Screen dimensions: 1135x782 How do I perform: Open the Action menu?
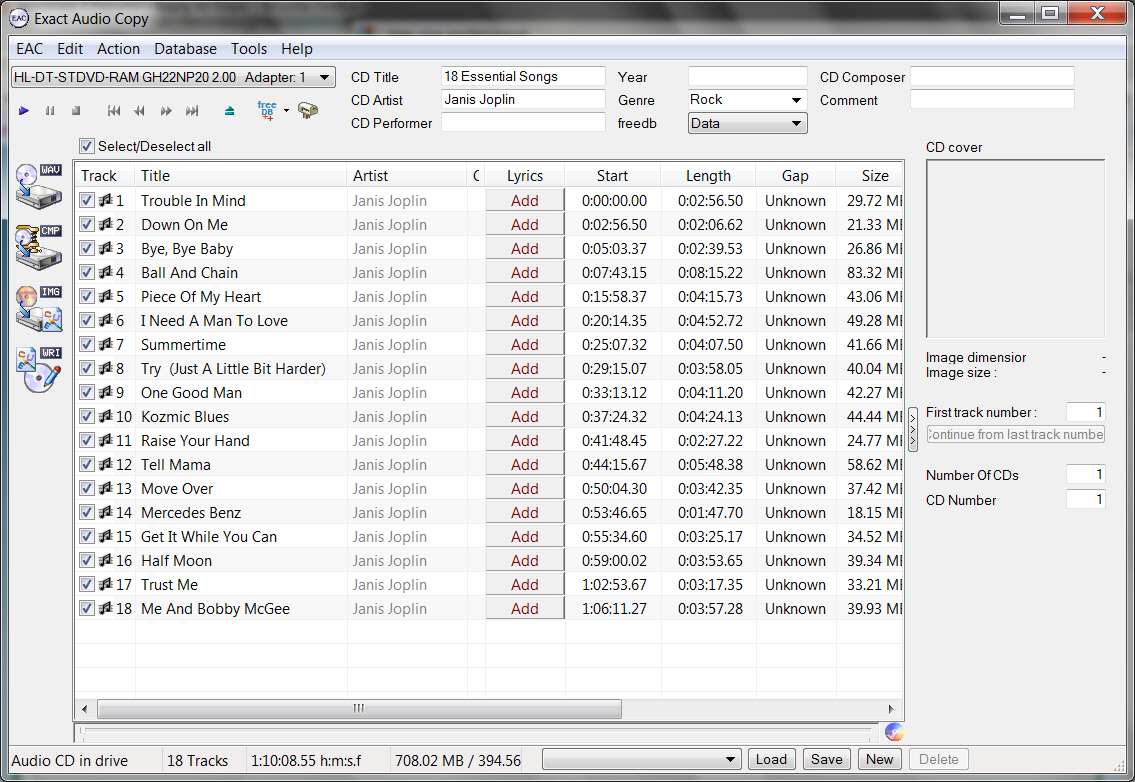(119, 49)
